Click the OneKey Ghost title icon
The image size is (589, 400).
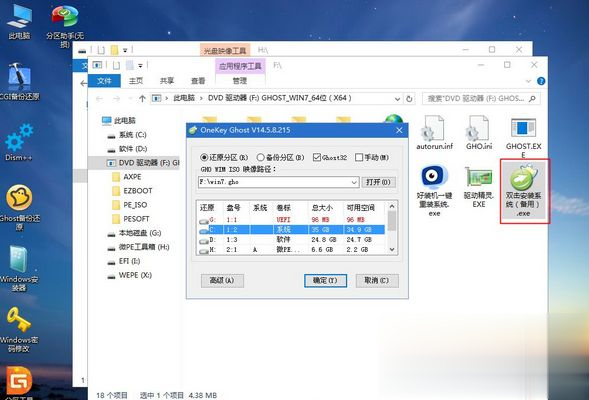[x=193, y=130]
